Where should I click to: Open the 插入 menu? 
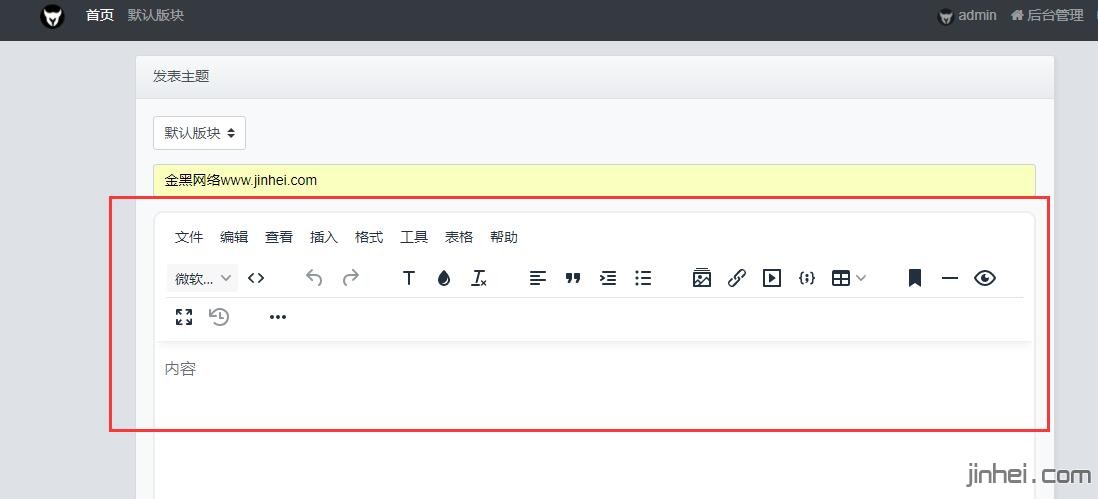[x=324, y=237]
